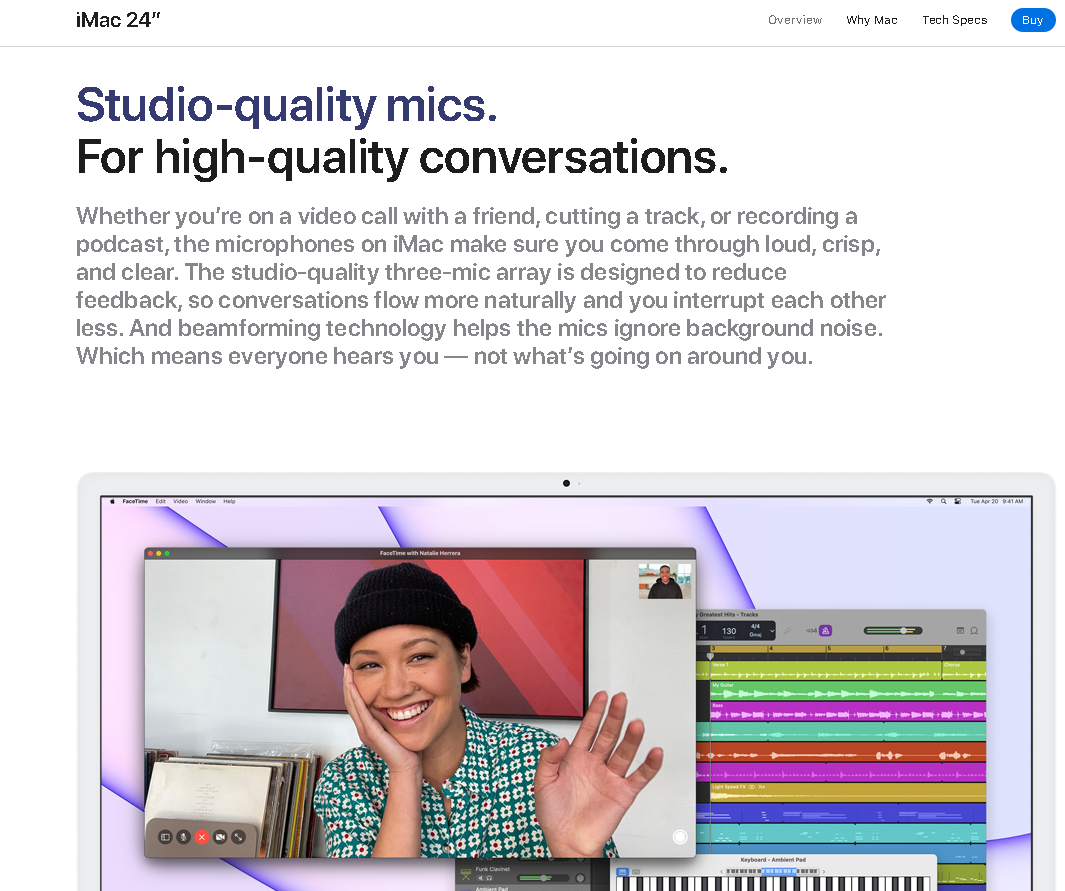1065x891 pixels.
Task: Click the Tue Apr 20 9:41 AM clock
Action: [x=996, y=501]
